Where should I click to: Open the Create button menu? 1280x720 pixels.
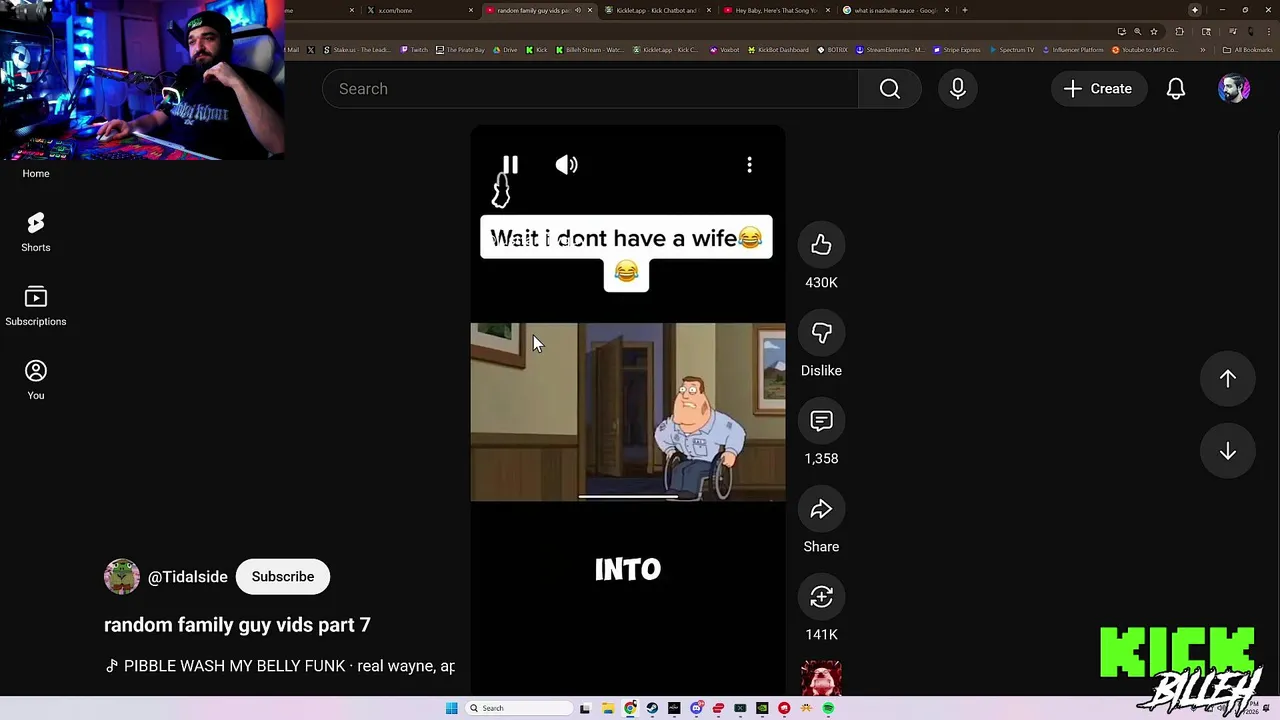[1098, 89]
